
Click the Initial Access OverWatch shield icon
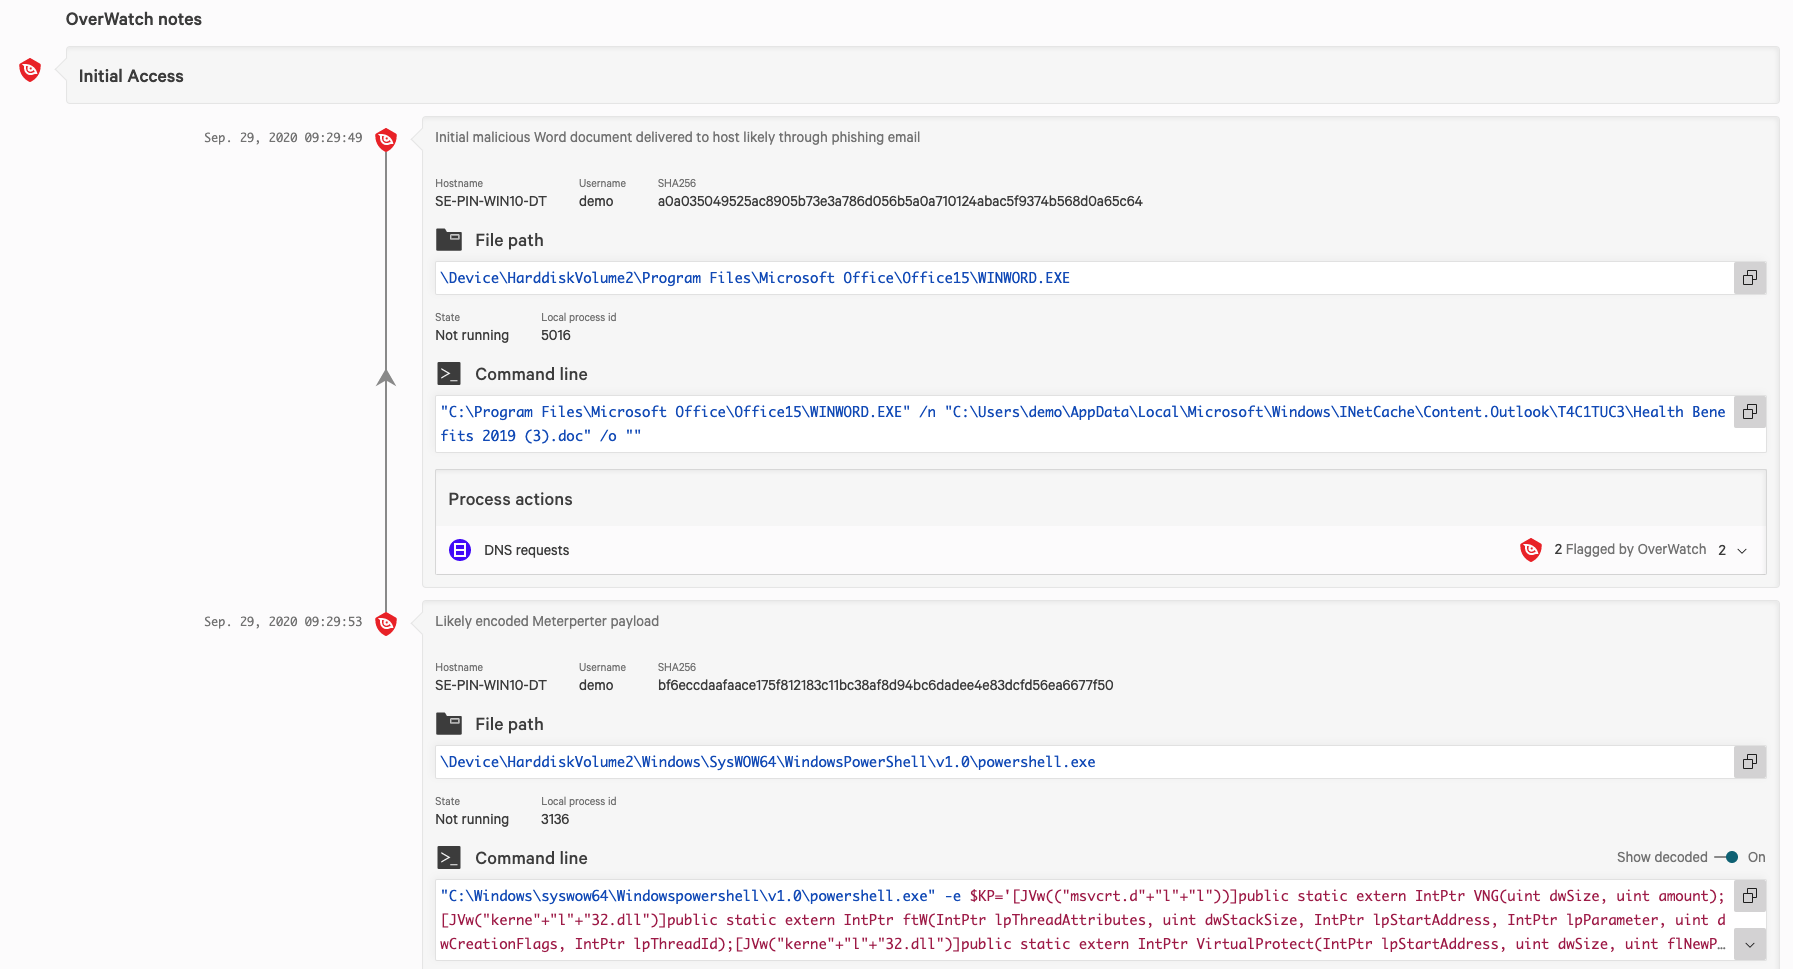tap(30, 70)
